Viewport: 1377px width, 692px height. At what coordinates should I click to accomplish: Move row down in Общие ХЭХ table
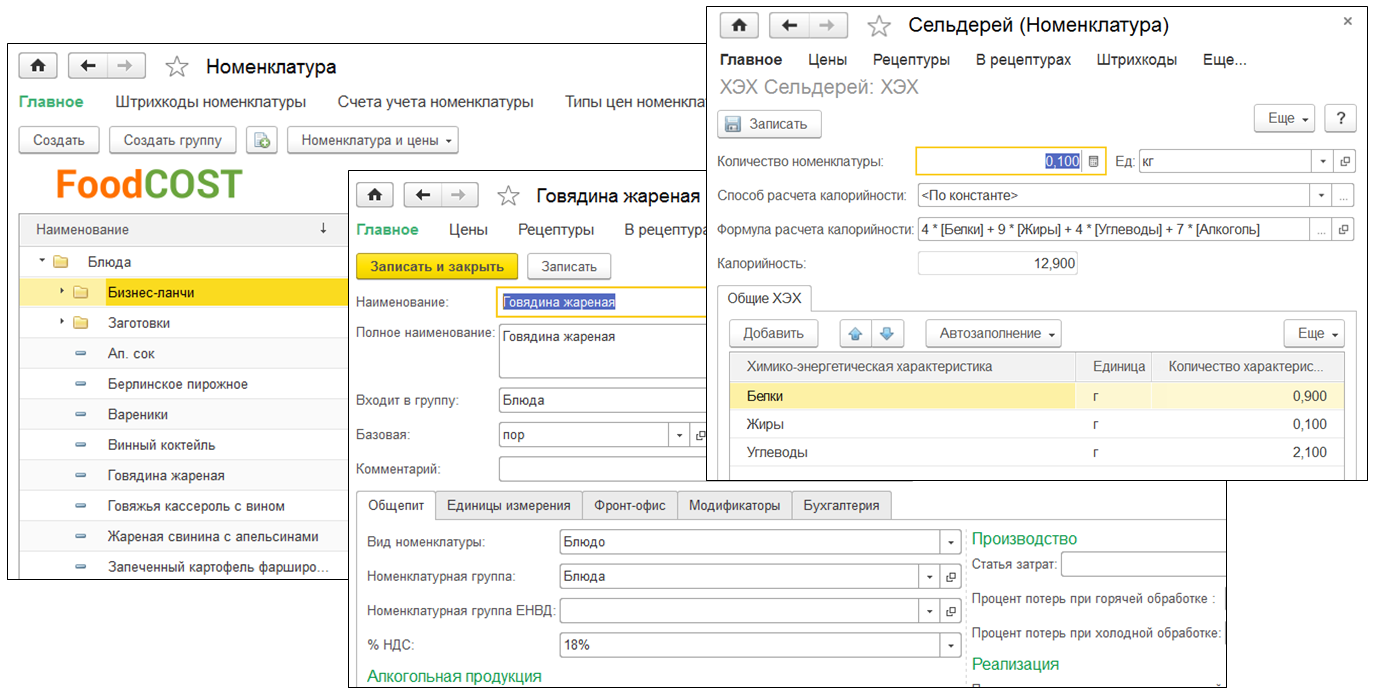click(888, 333)
